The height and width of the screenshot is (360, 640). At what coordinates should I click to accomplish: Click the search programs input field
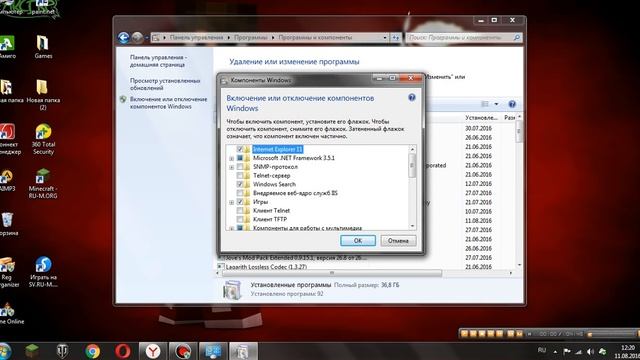[x=459, y=38]
